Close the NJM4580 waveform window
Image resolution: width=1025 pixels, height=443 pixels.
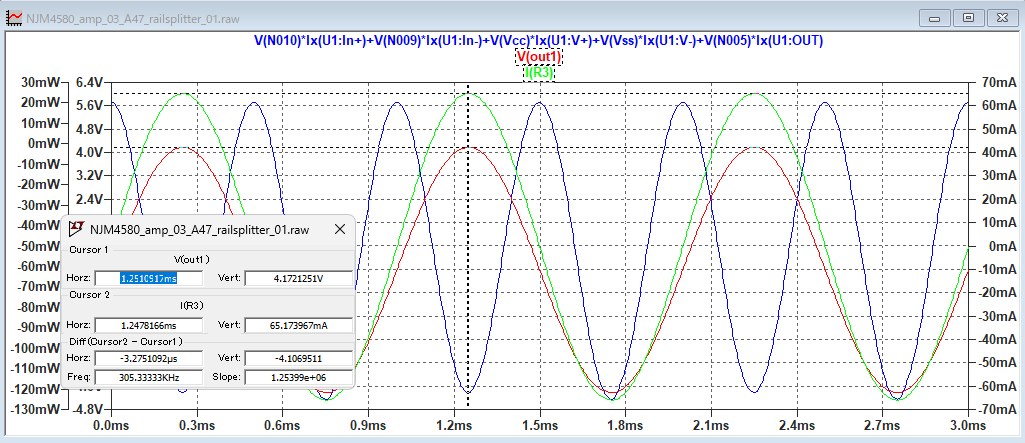tap(999, 17)
